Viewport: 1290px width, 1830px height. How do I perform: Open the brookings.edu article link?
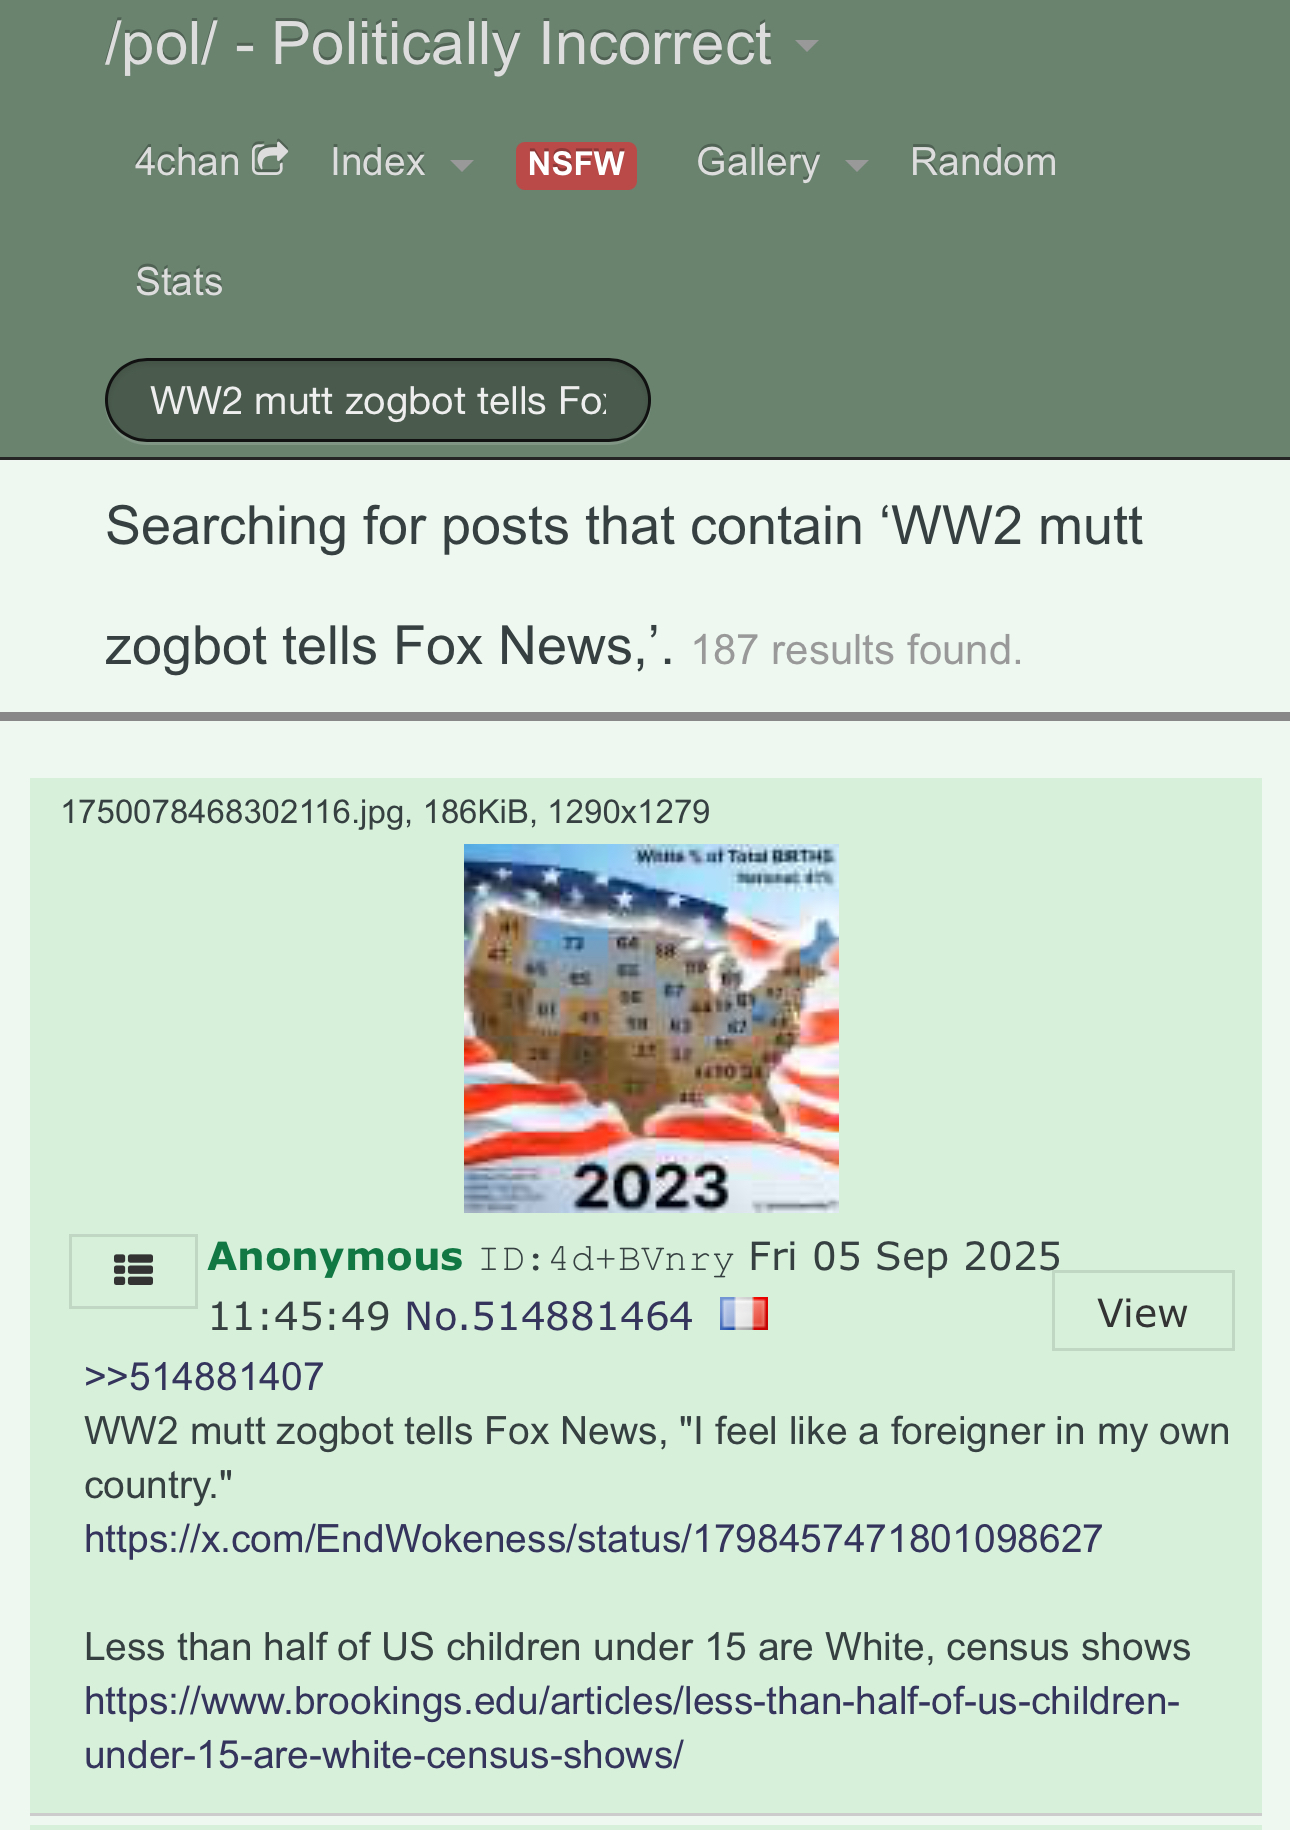coord(632,1728)
